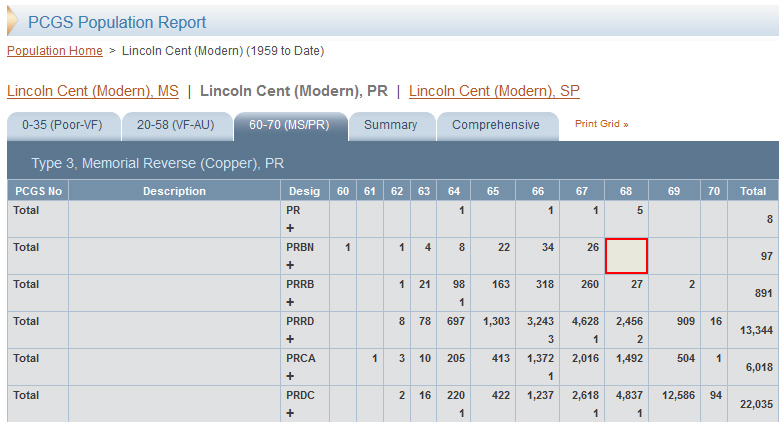Click the PRRD total value 13,344

pos(757,330)
